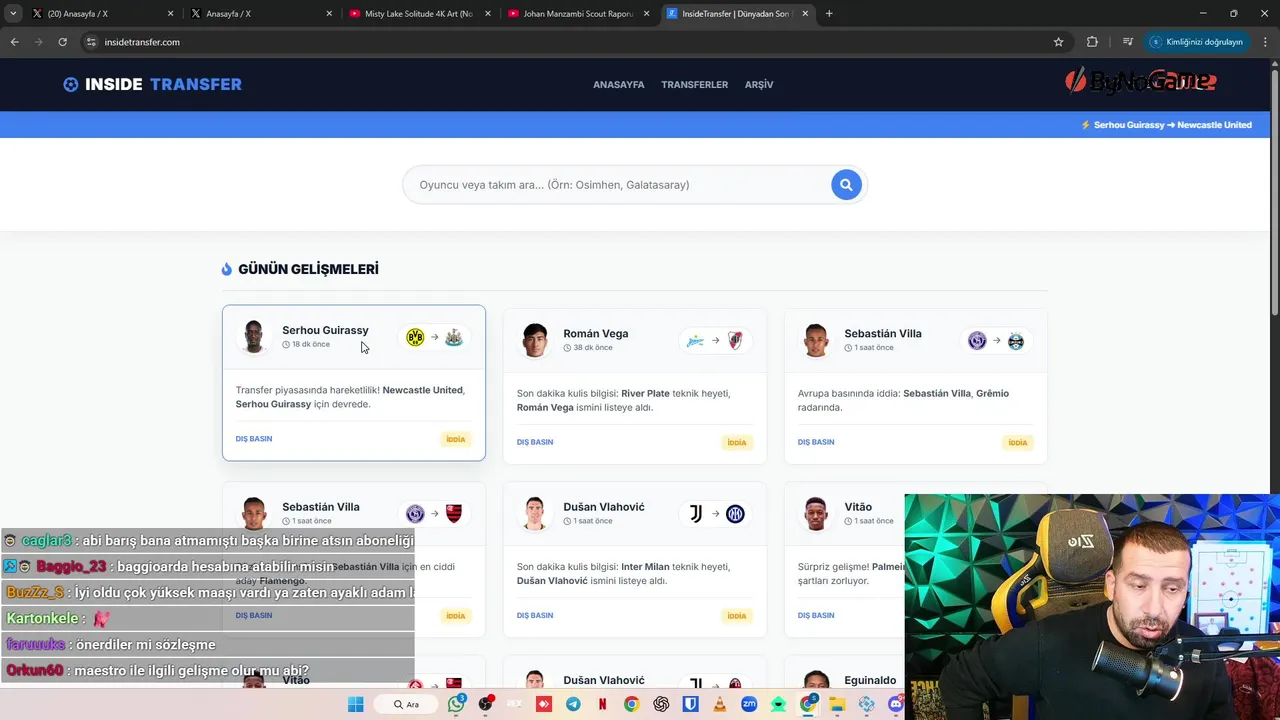Open Zoom from the taskbar
This screenshot has width=1280, height=720.
748,704
